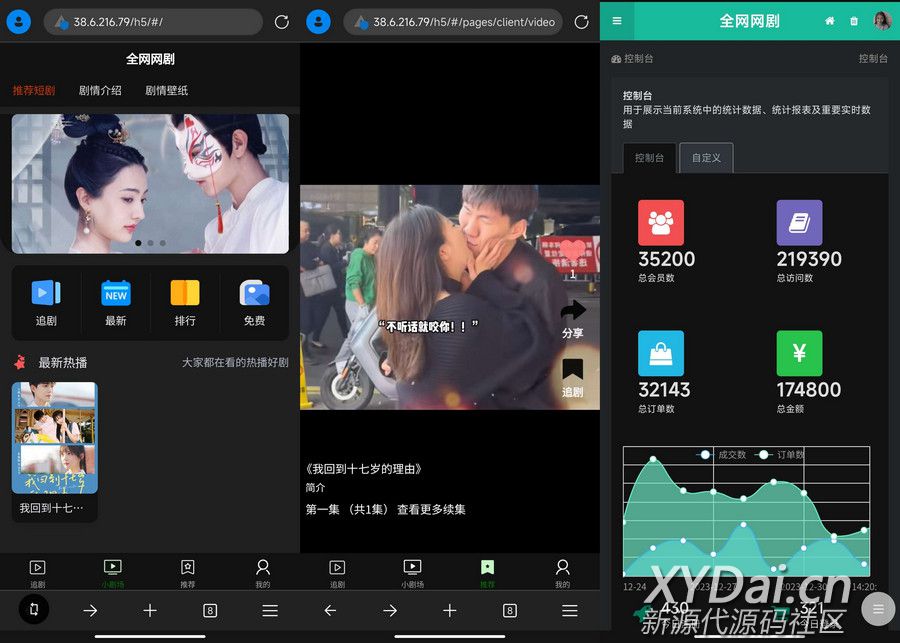This screenshot has height=643, width=900.
Task: Toggle the admin sidebar hamburger menu
Action: (617, 21)
